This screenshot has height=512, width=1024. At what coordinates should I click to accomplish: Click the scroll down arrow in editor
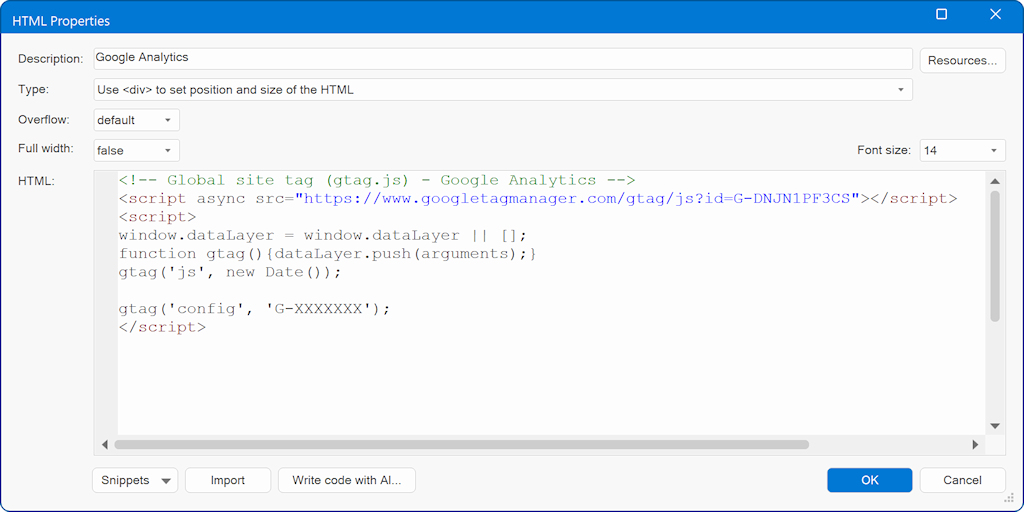coord(995,426)
